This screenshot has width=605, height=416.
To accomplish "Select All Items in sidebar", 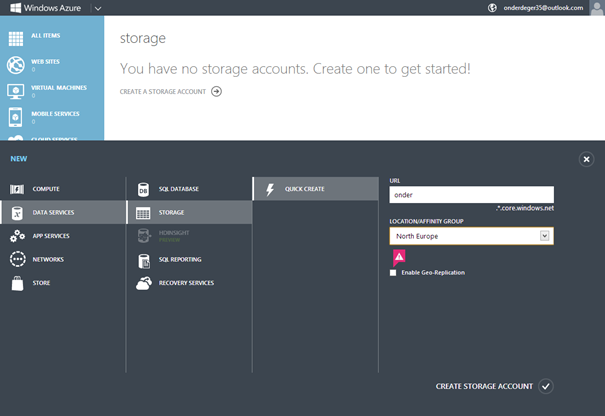I will (x=46, y=36).
